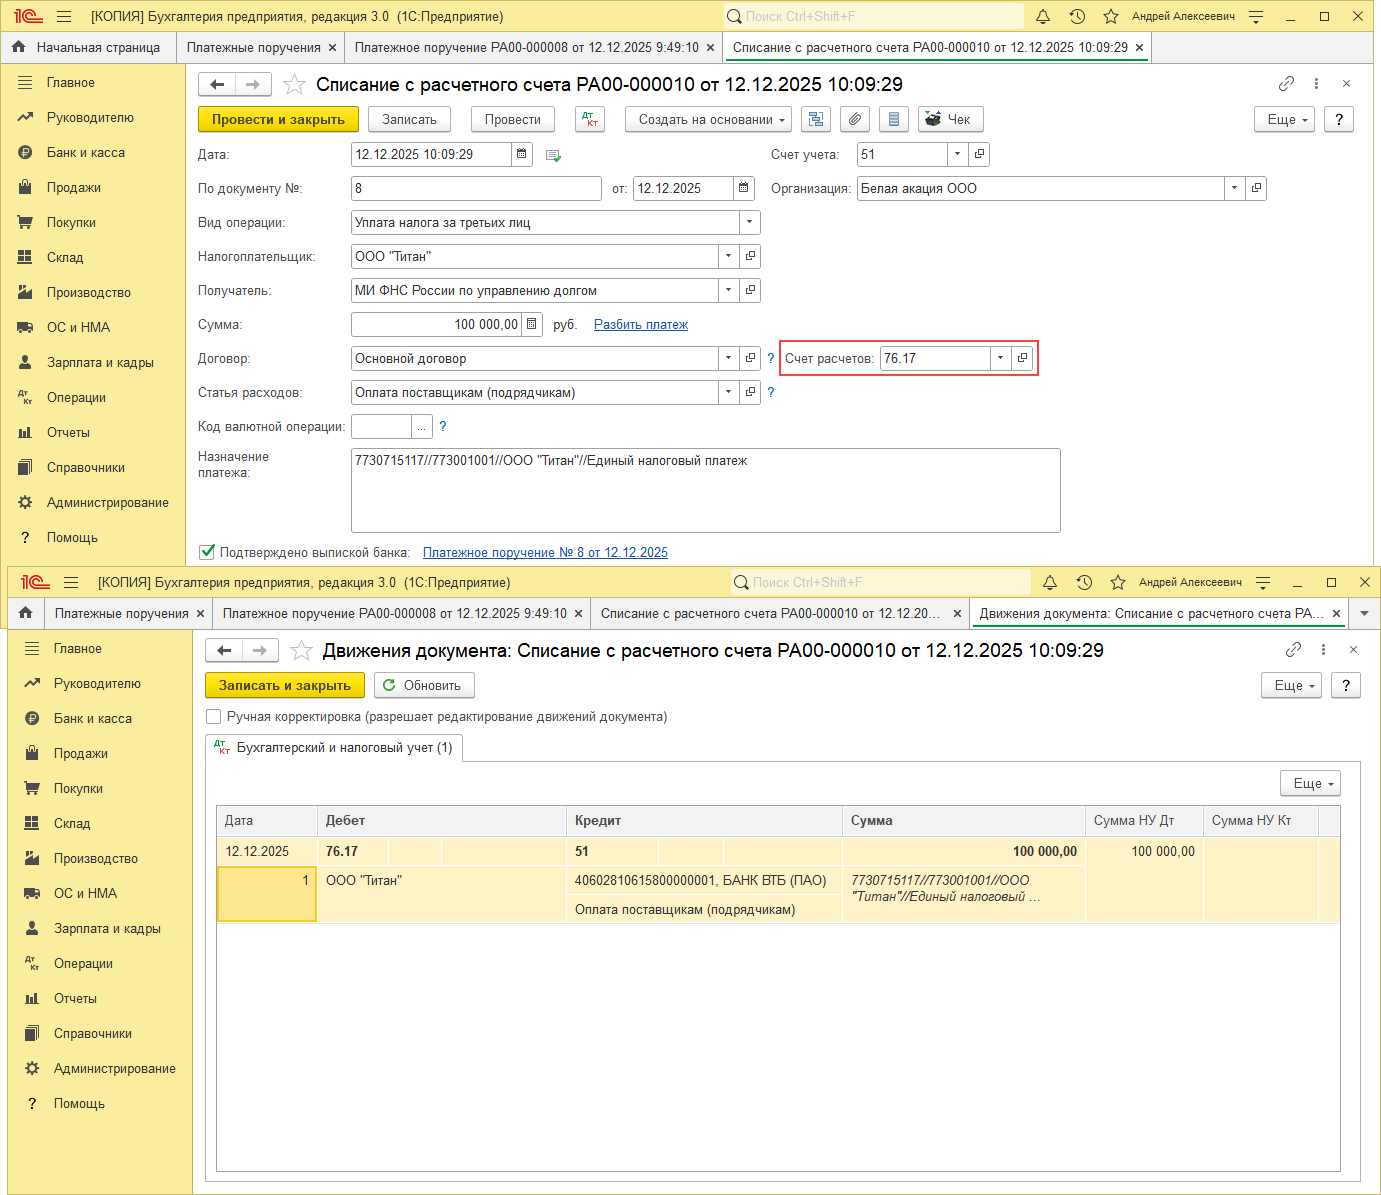
Task: Click the Провести и закрыть button
Action: pyautogui.click(x=278, y=119)
